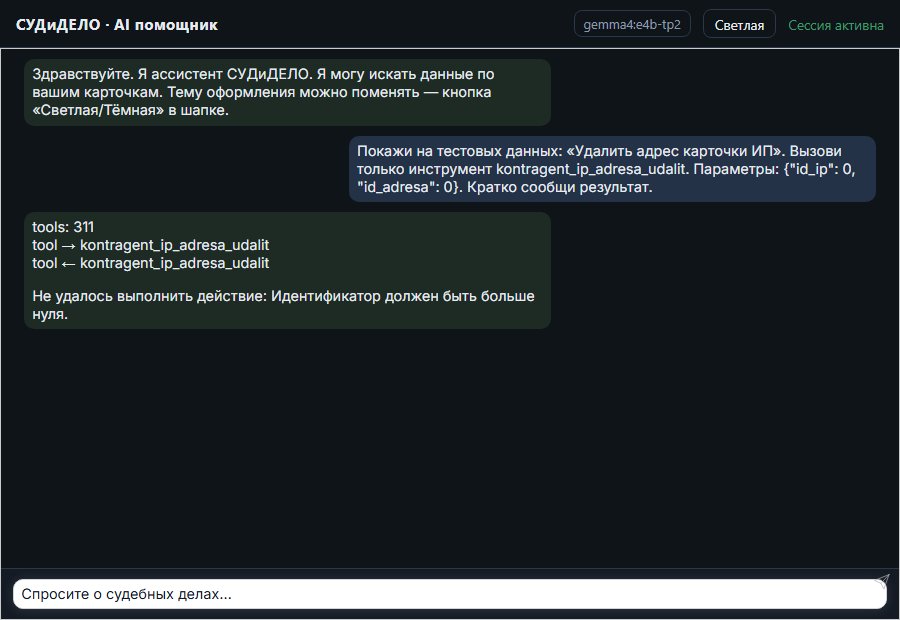Image resolution: width=900 pixels, height=620 pixels.
Task: Click the user message about Удалить адрес карточки ИП
Action: tap(612, 169)
